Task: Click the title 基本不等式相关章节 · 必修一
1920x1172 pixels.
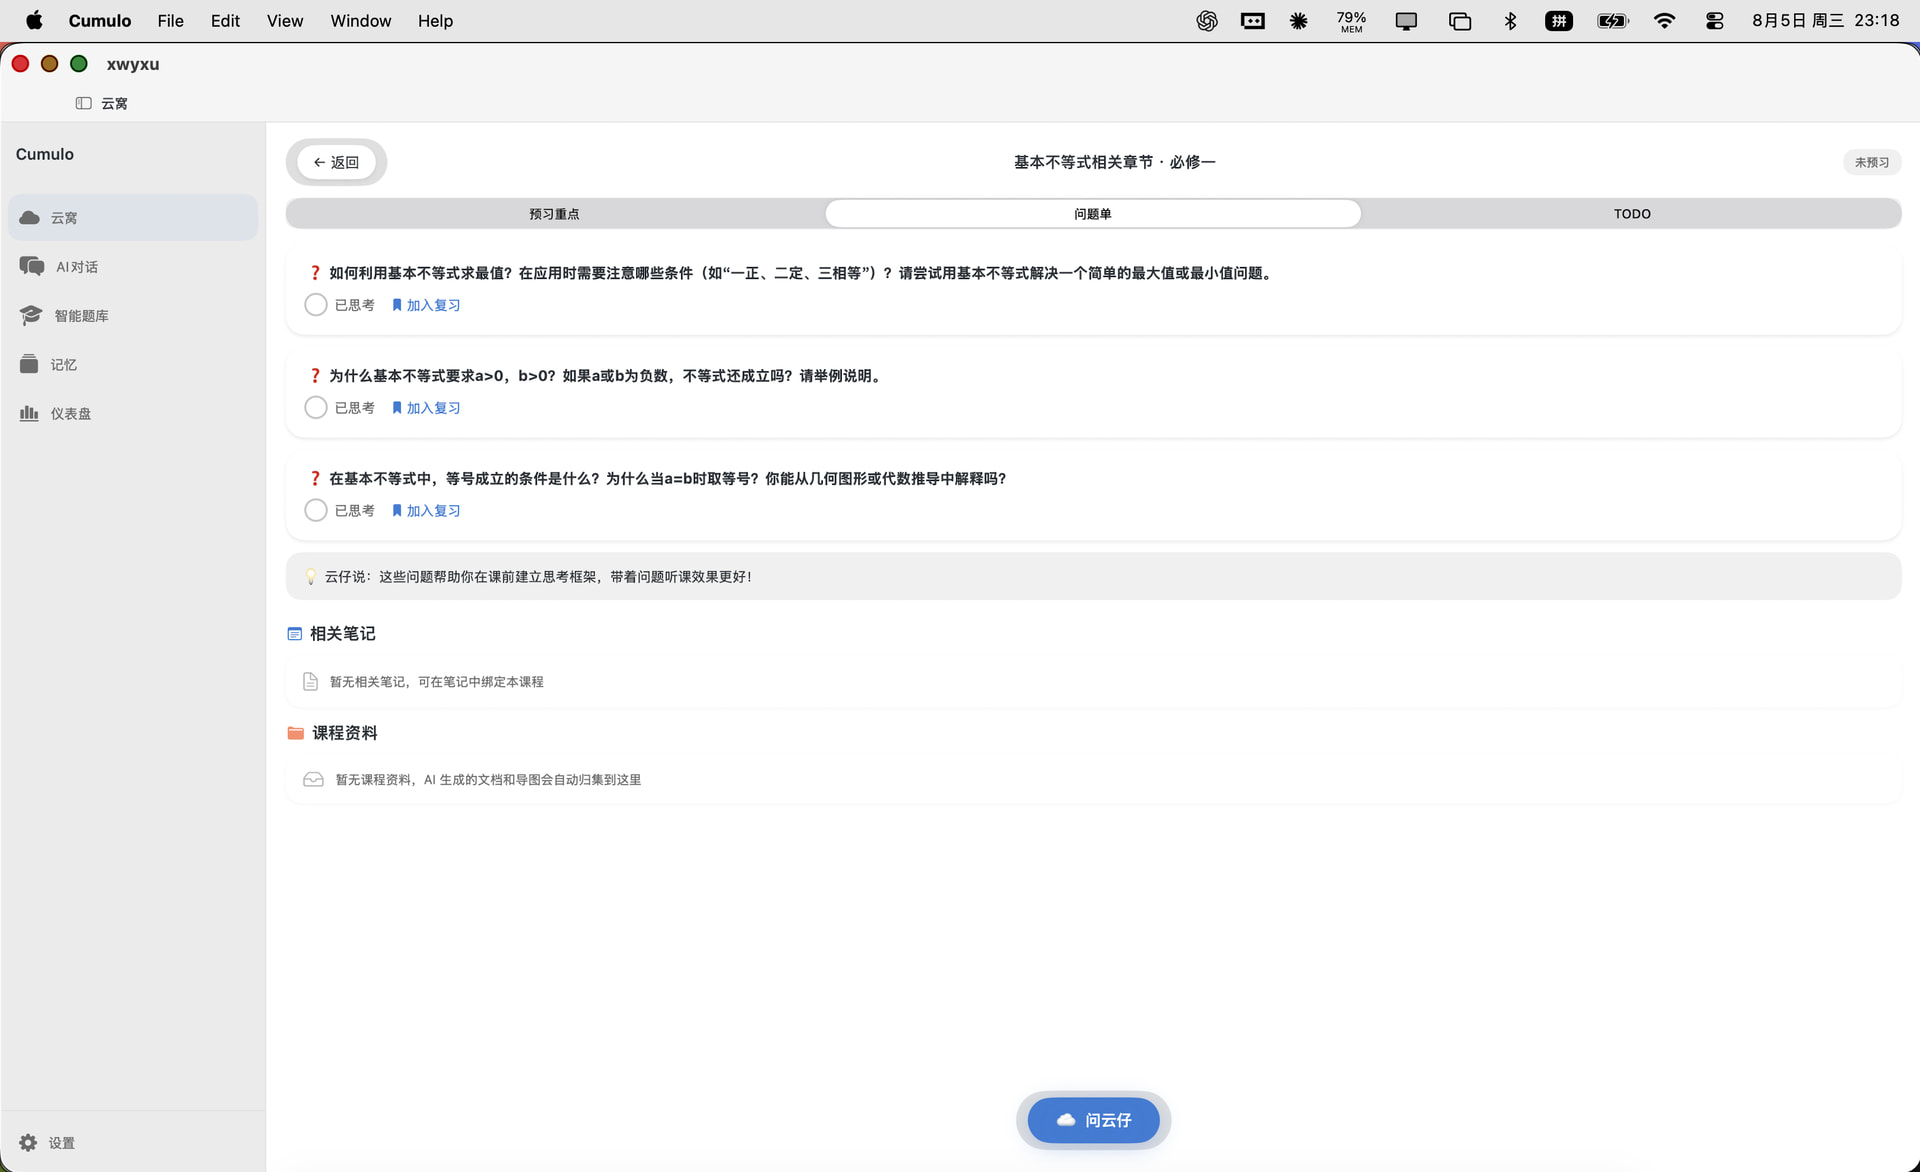Action: tap(1115, 162)
